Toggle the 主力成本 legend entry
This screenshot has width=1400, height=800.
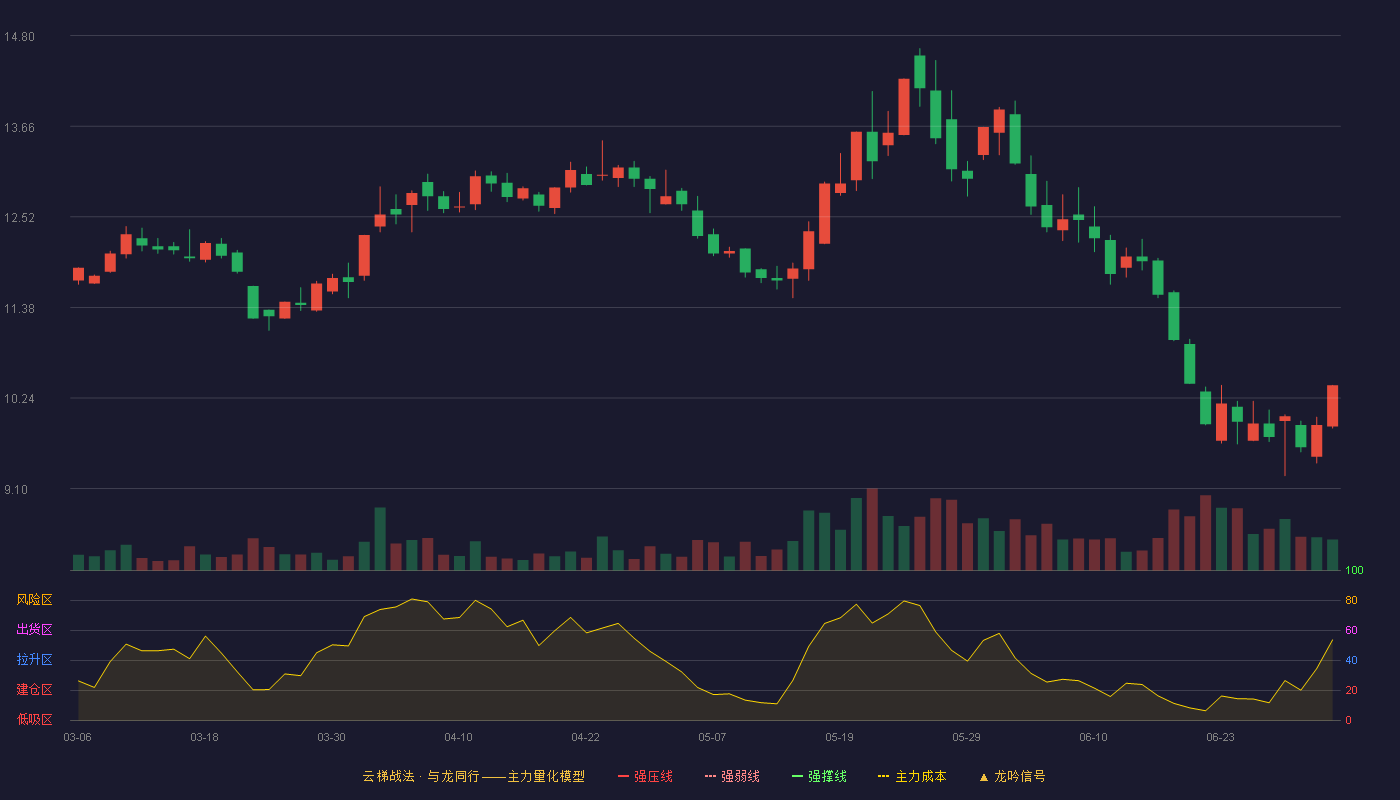click(912, 776)
